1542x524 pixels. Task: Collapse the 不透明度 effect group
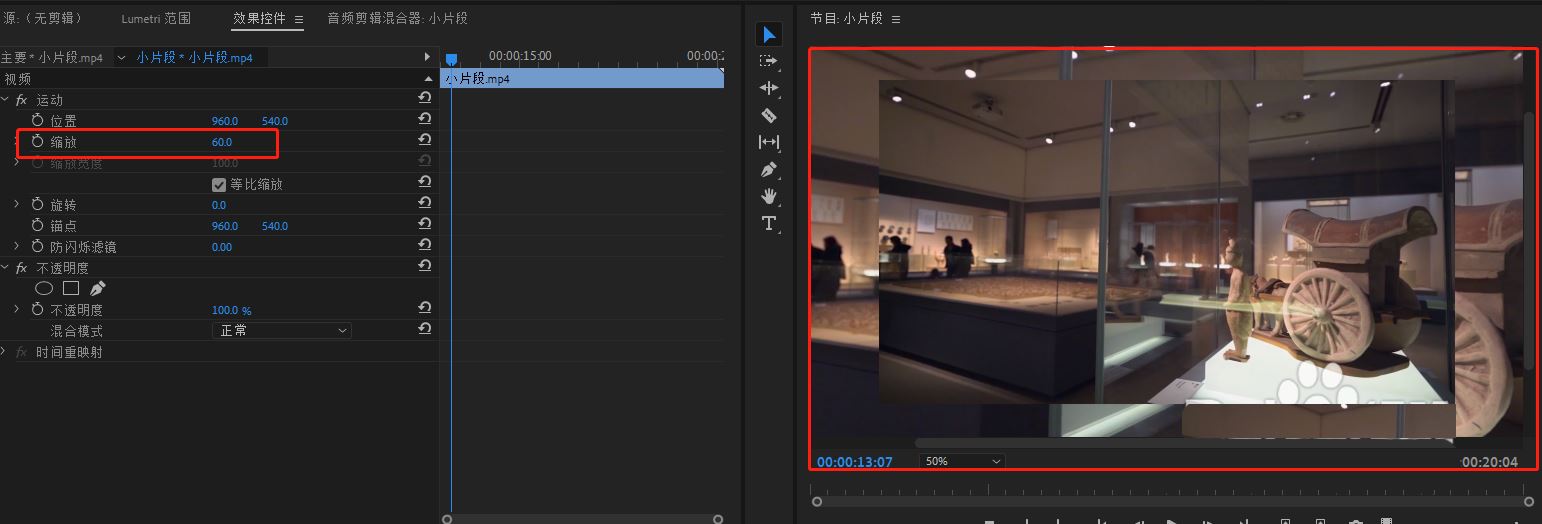5,268
